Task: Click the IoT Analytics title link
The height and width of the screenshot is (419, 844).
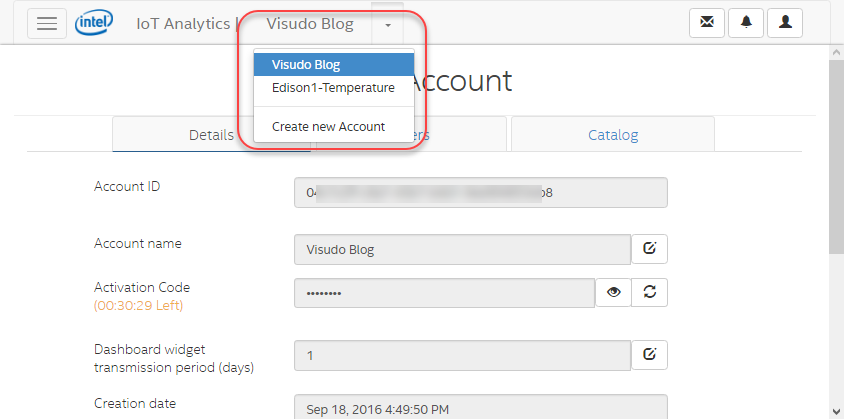Action: pyautogui.click(x=181, y=24)
